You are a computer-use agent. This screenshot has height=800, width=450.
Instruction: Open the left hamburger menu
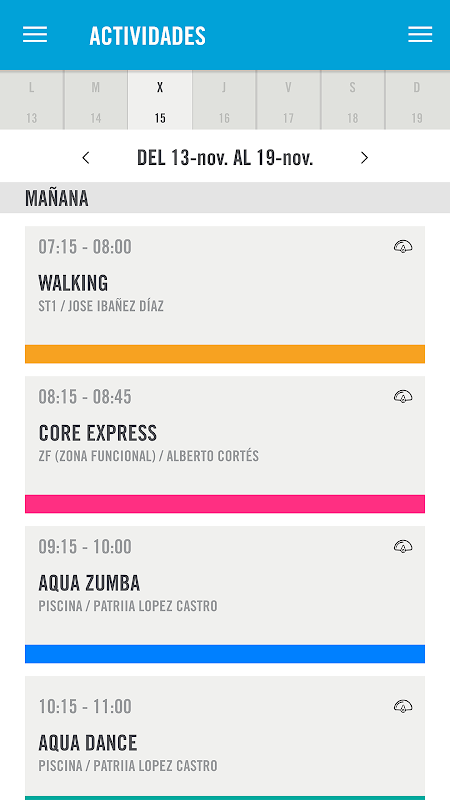point(35,35)
